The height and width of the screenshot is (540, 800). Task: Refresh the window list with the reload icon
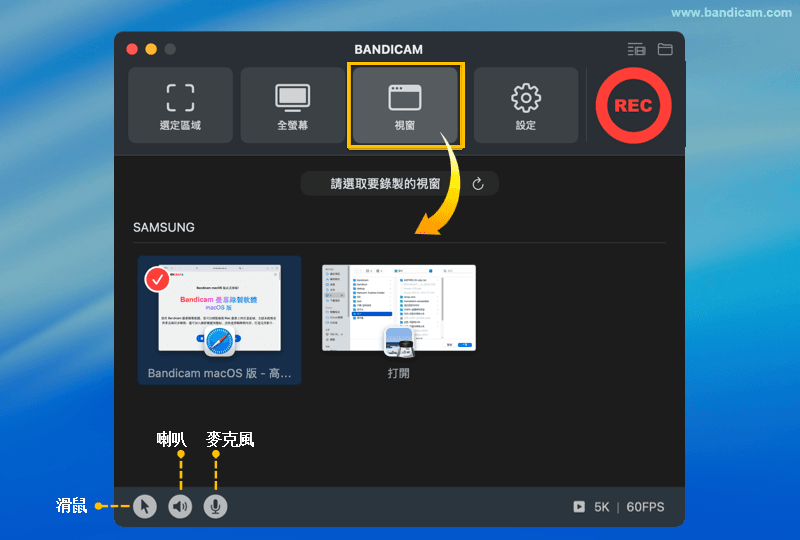click(x=478, y=184)
